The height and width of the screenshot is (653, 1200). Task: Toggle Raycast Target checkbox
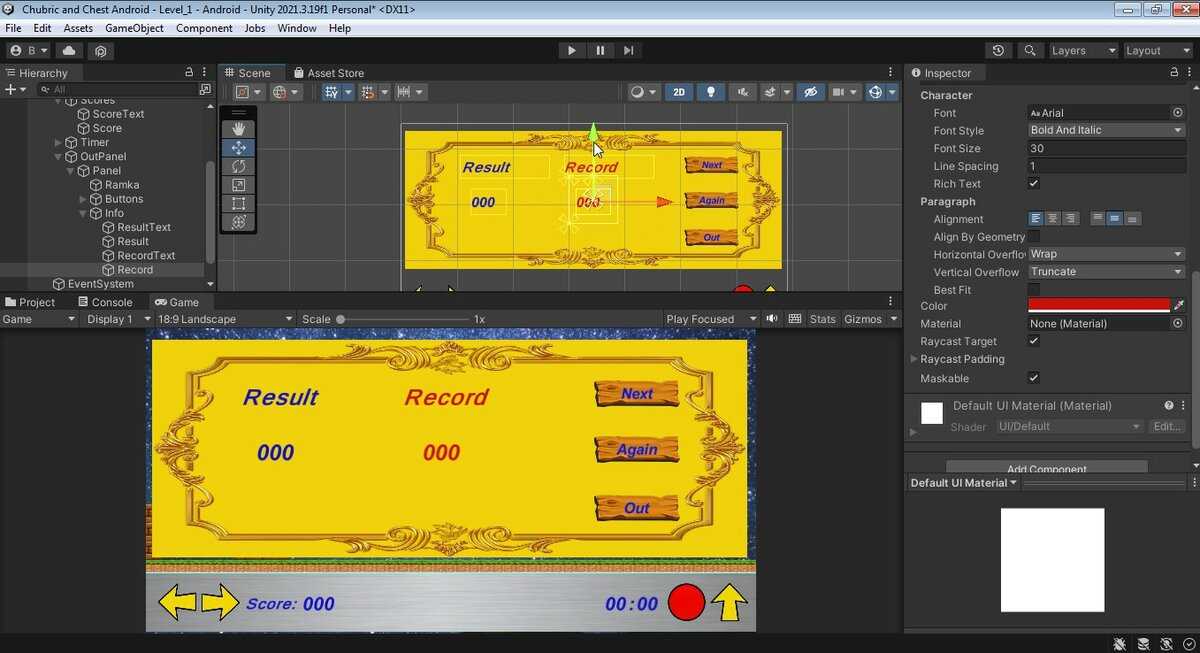[1034, 341]
